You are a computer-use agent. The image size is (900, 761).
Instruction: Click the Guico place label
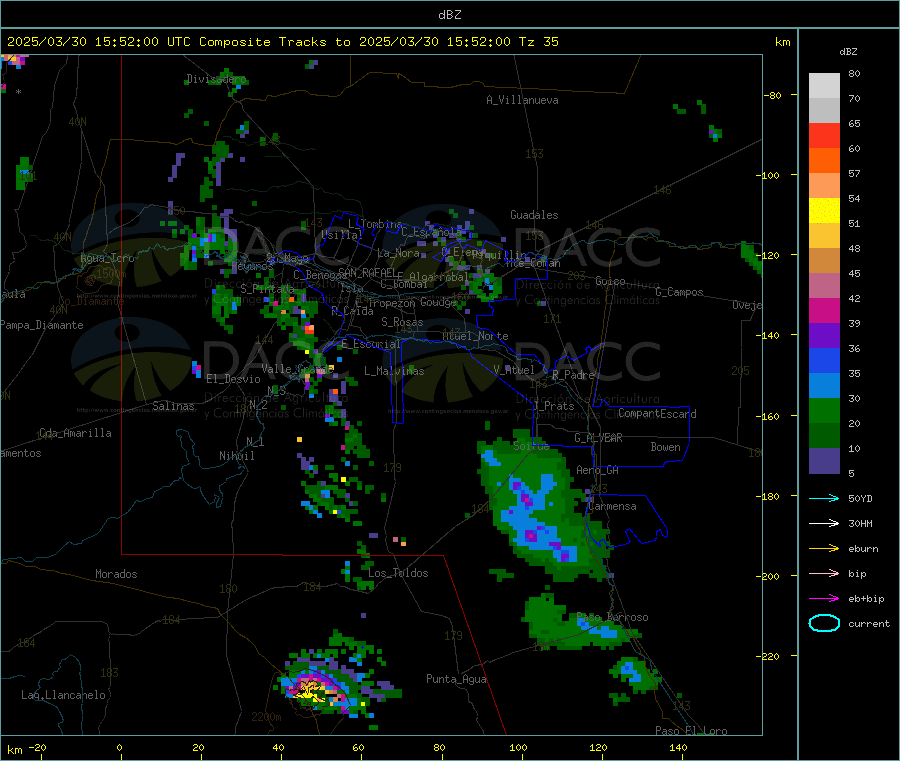click(610, 281)
